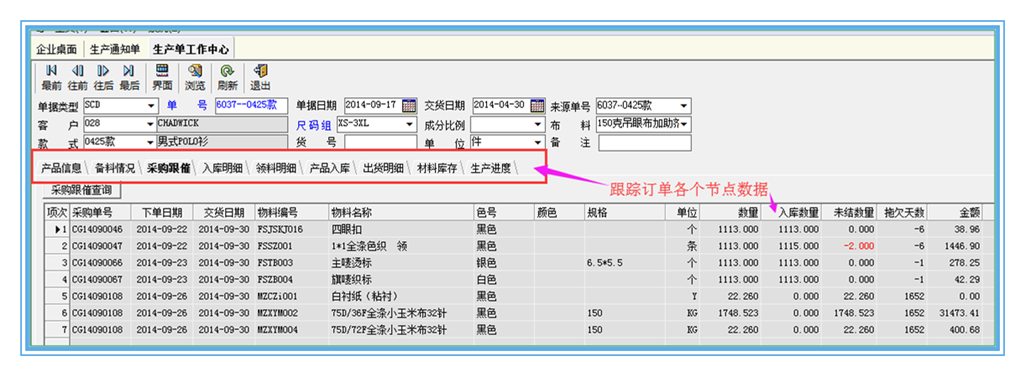Click material name 旗唛织标
Viewport: 1025px width, 376px height.
(x=352, y=279)
